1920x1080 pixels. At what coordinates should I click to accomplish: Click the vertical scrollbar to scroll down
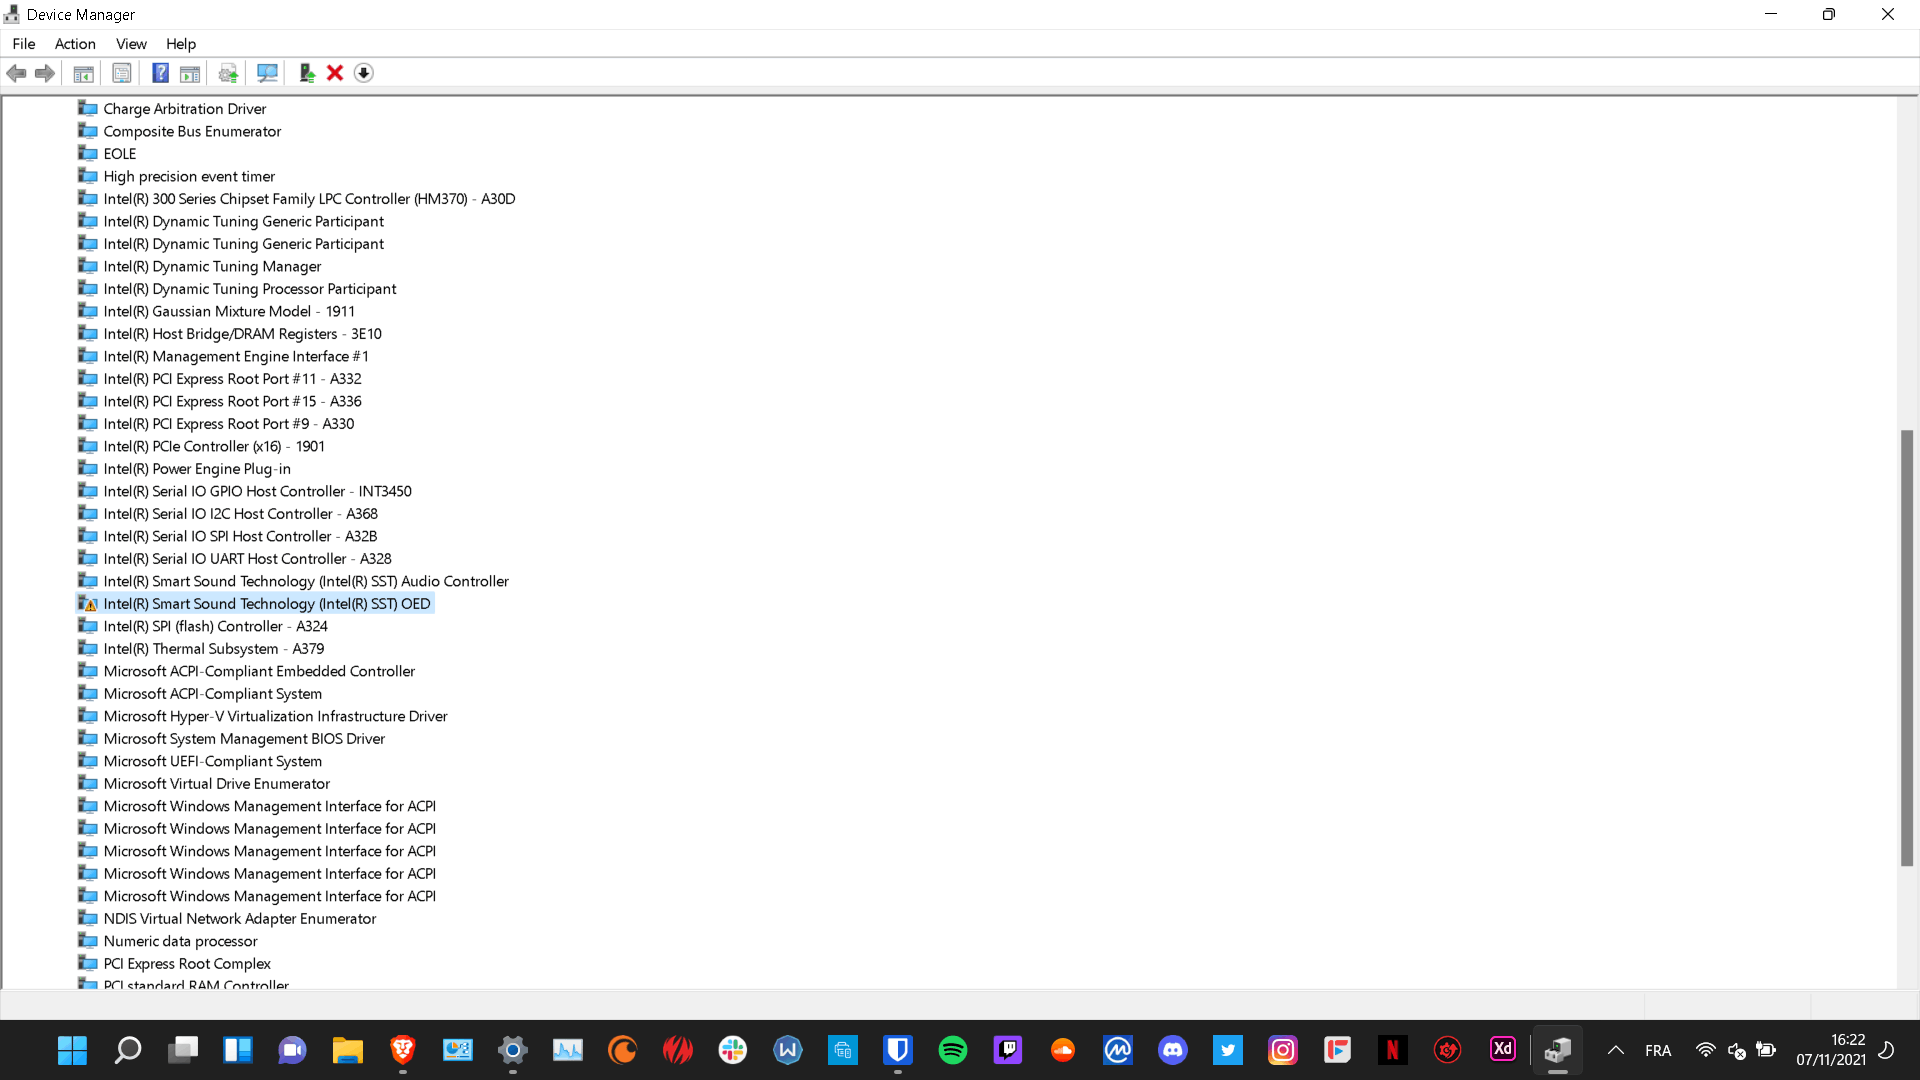tap(1908, 920)
